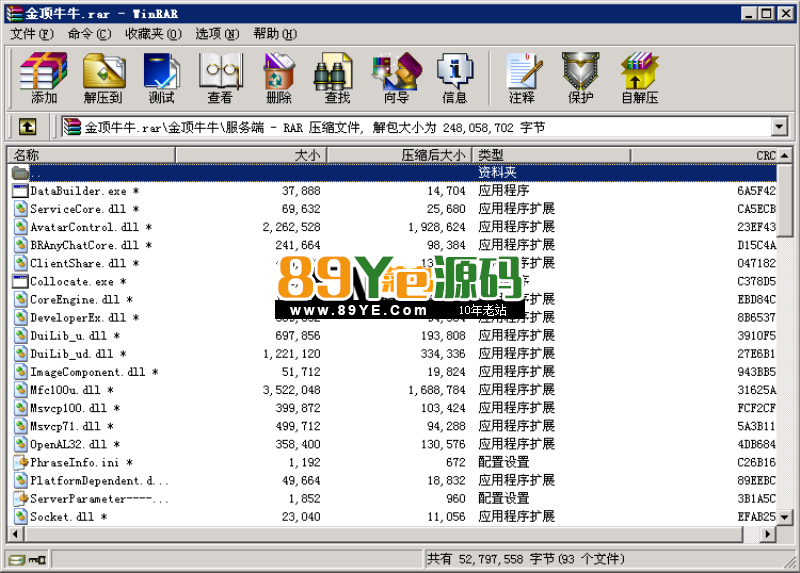Open the 收藏夹(O) menu
800x573 pixels.
(x=154, y=34)
